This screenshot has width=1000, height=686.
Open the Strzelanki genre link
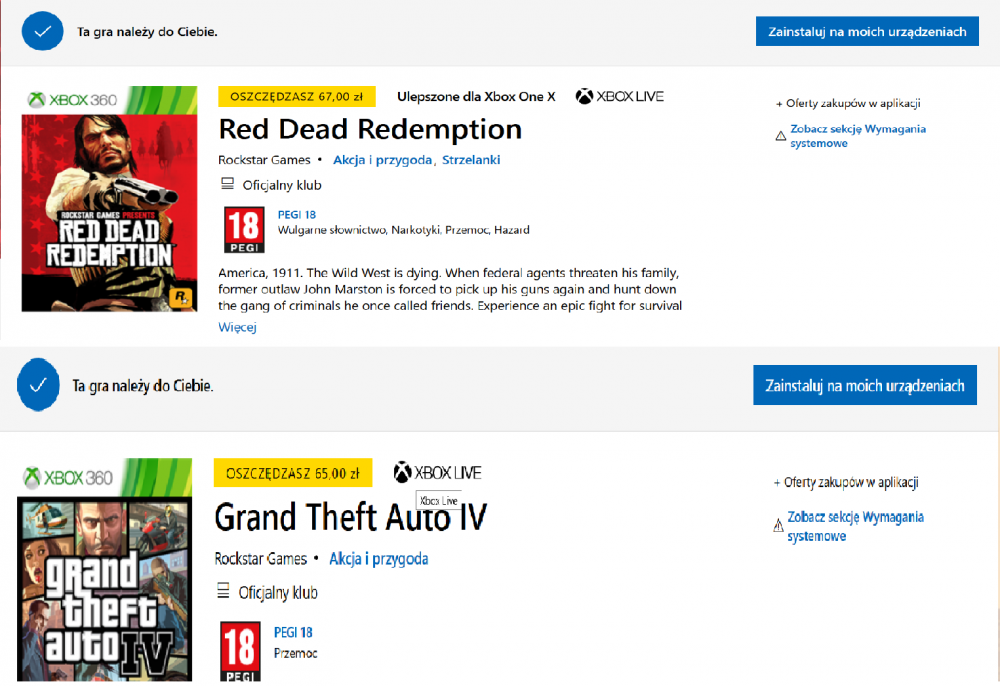471,160
